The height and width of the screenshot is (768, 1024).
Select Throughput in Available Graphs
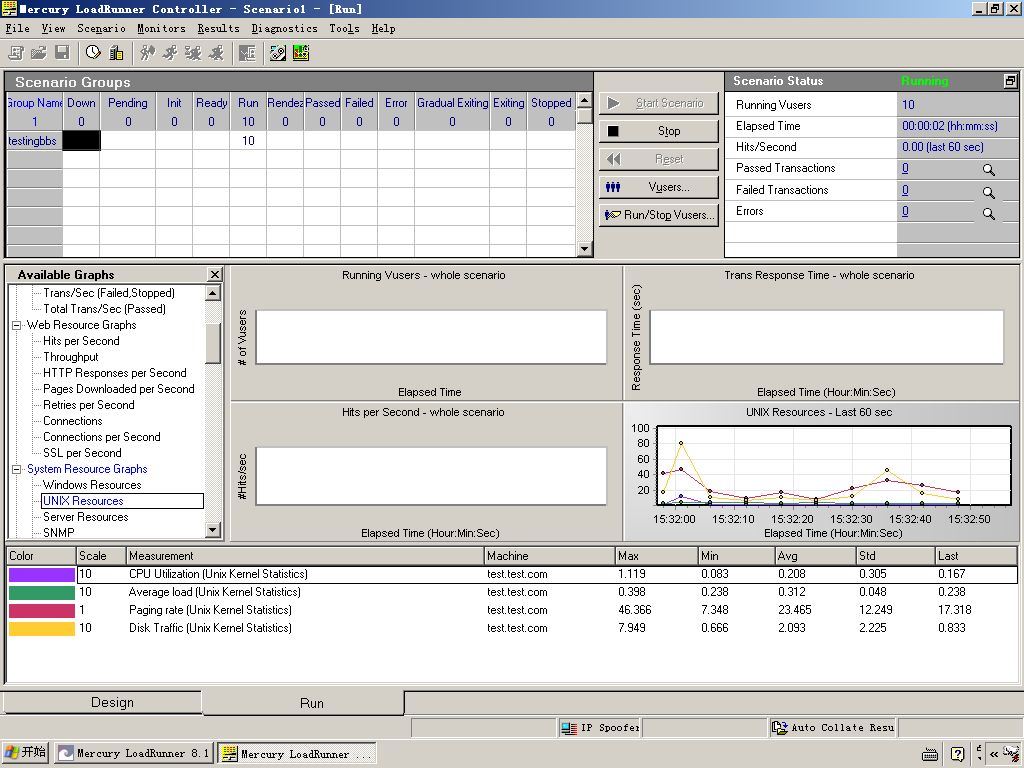tap(71, 357)
